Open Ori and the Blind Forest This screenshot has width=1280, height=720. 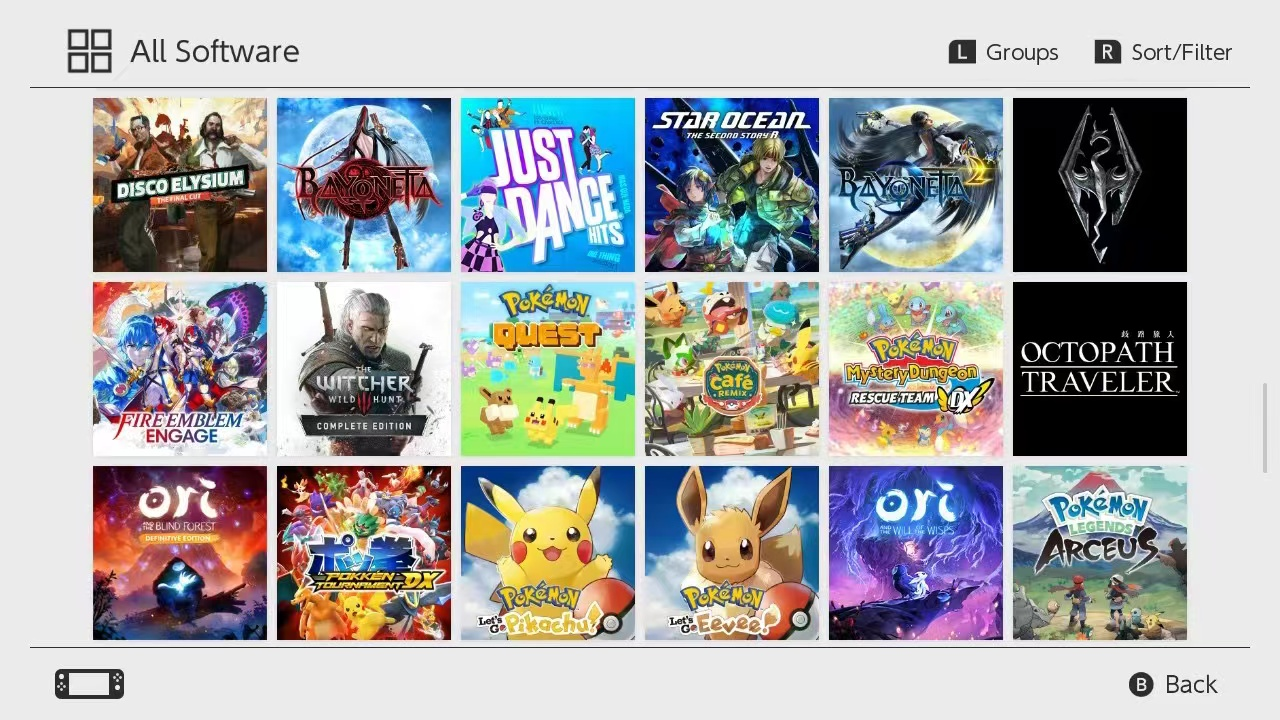[x=180, y=553]
